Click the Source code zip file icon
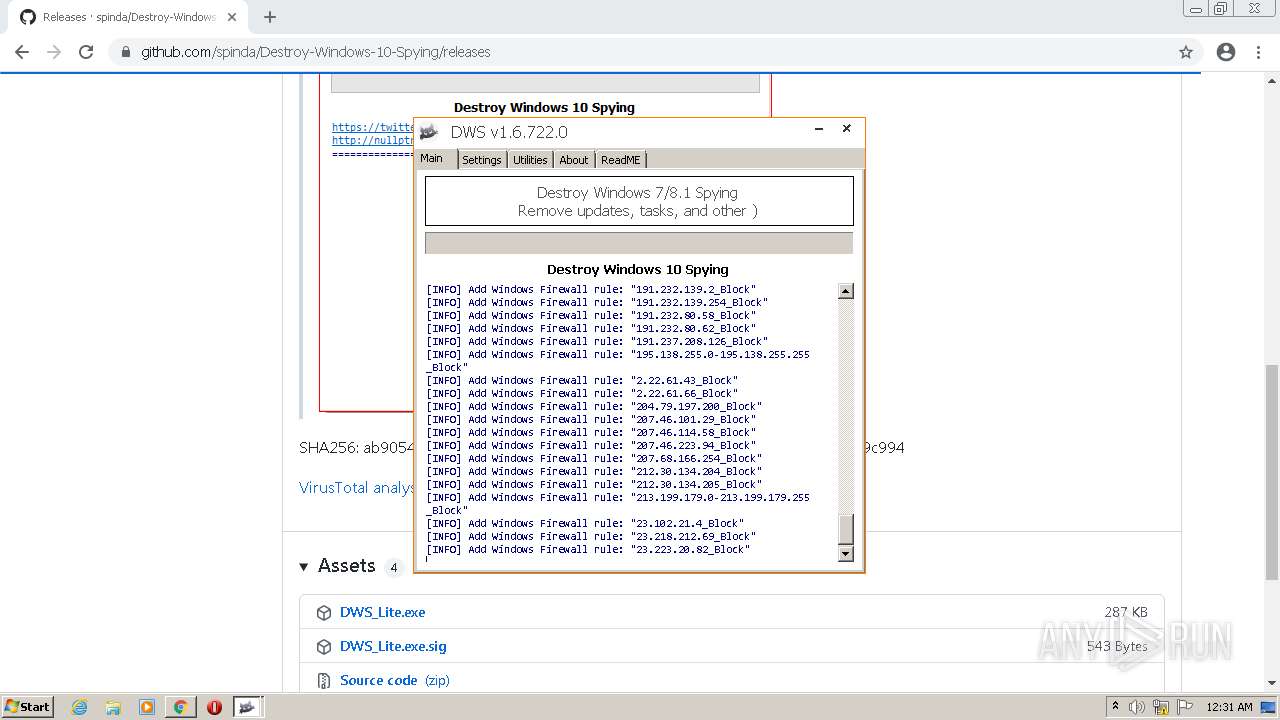This screenshot has height=720, width=1280. pos(324,681)
